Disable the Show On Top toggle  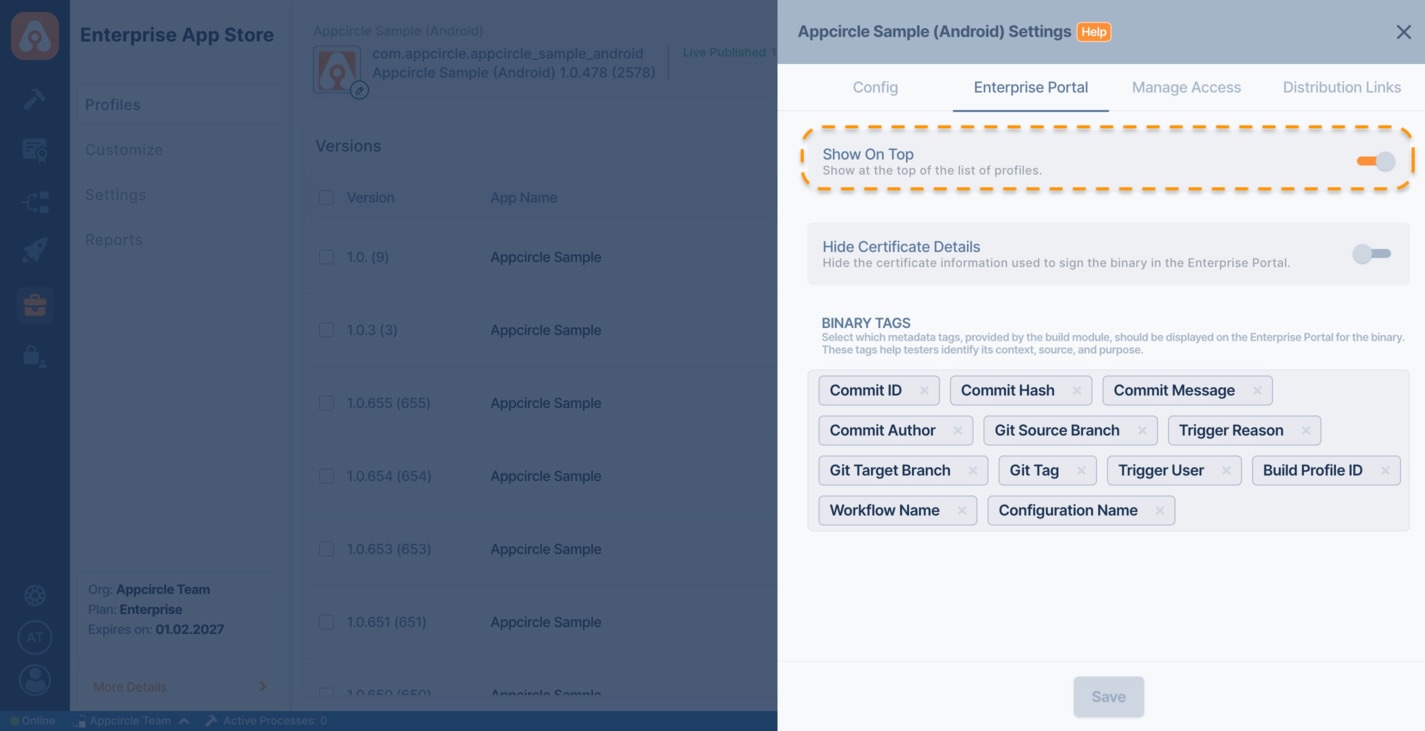pyautogui.click(x=1375, y=160)
